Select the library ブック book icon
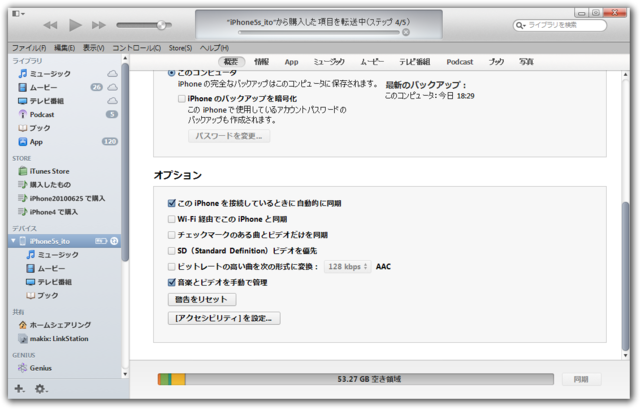 tap(23, 128)
